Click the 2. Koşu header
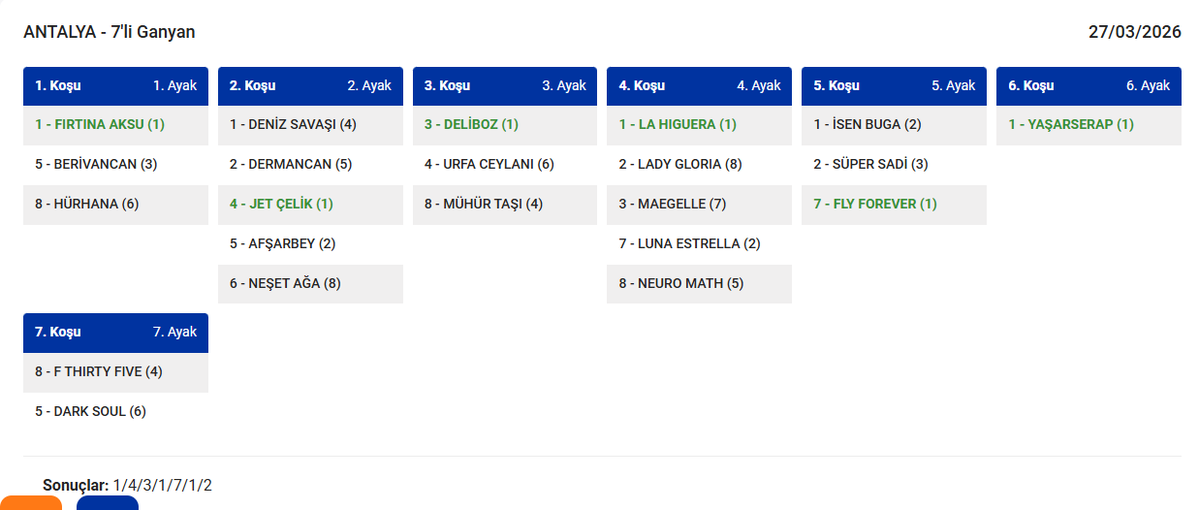The image size is (1199, 510). tap(310, 86)
